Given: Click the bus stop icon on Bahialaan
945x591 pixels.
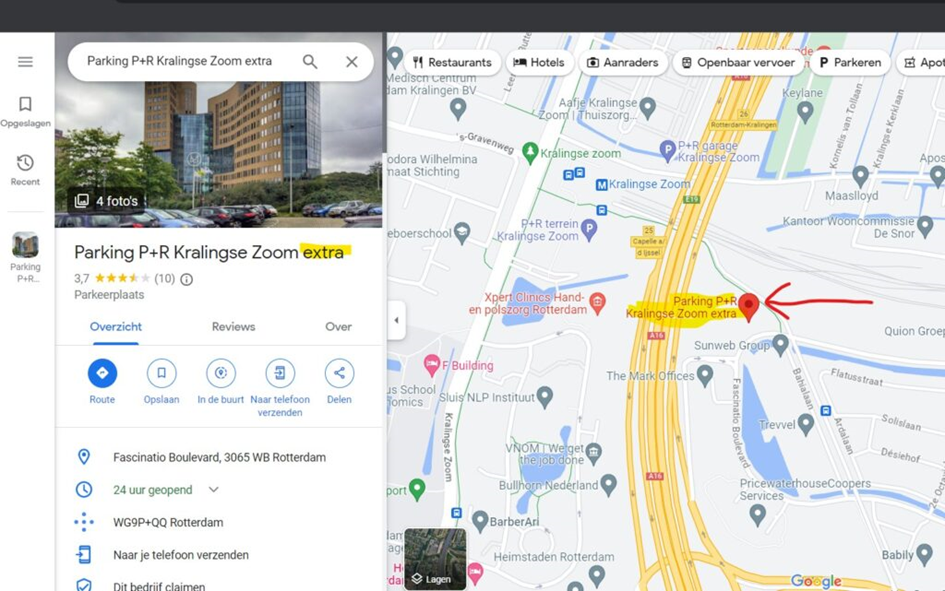Looking at the screenshot, I should coord(826,411).
